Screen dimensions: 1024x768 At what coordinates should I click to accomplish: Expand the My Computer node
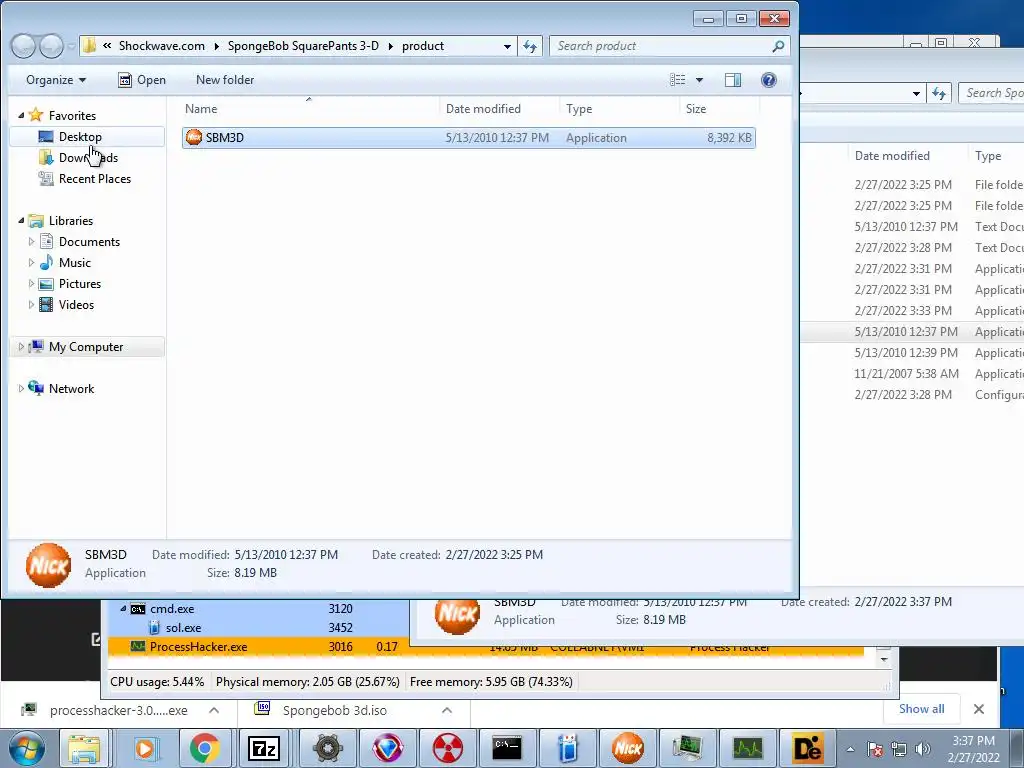tap(21, 347)
